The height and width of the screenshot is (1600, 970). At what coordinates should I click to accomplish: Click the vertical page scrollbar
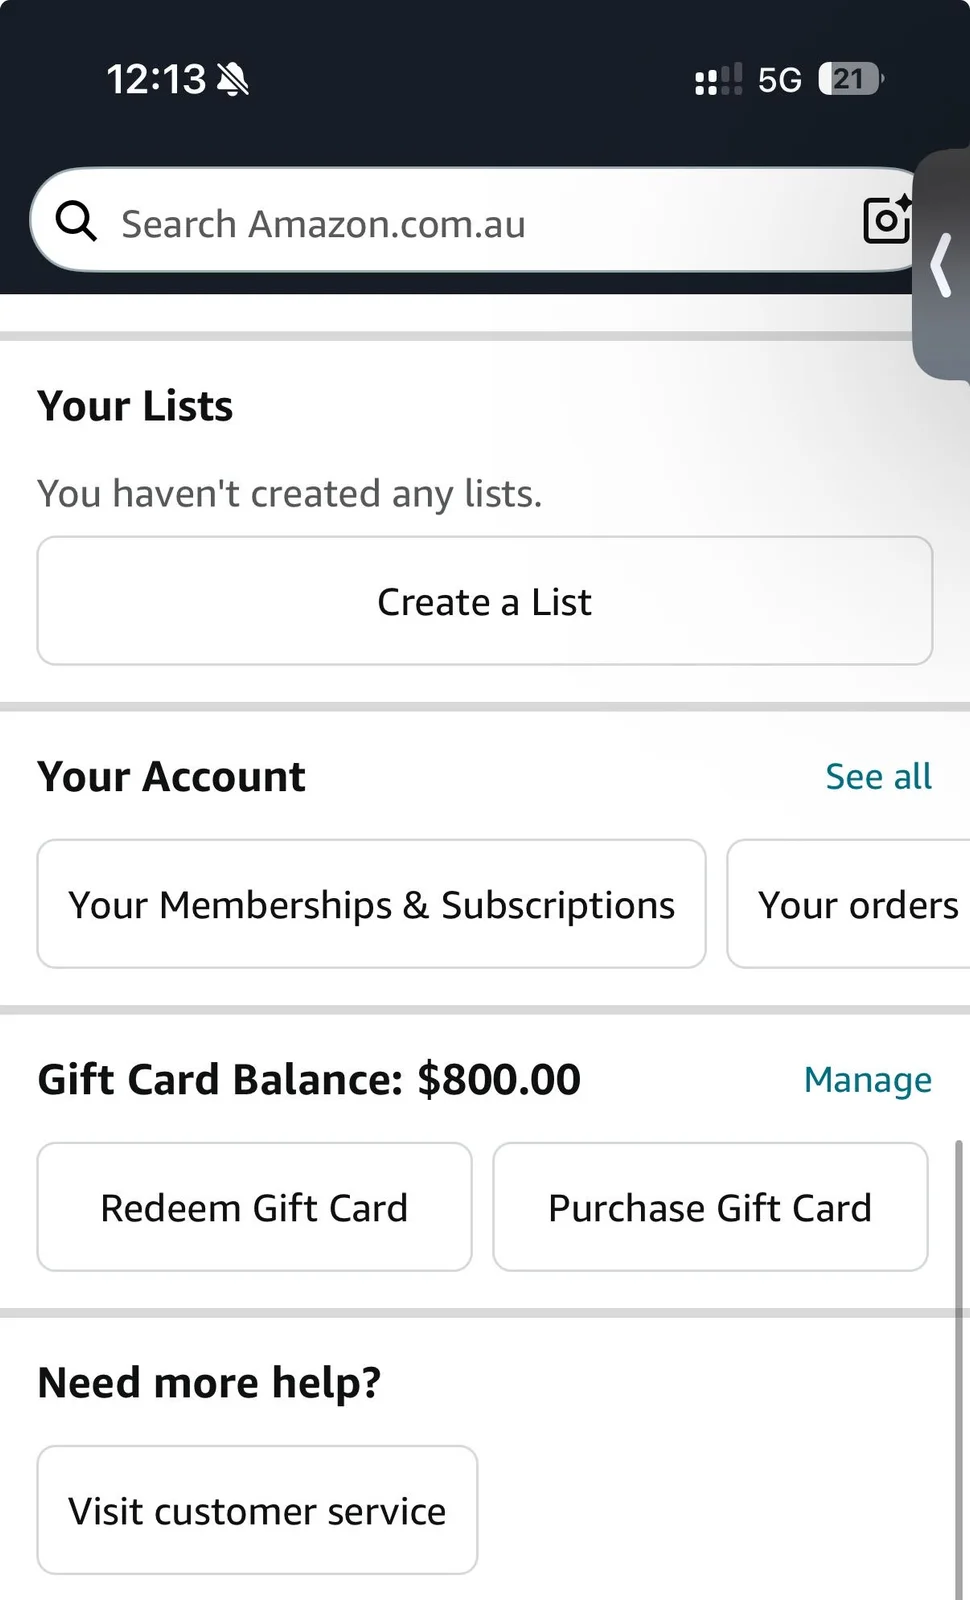(x=960, y=1368)
